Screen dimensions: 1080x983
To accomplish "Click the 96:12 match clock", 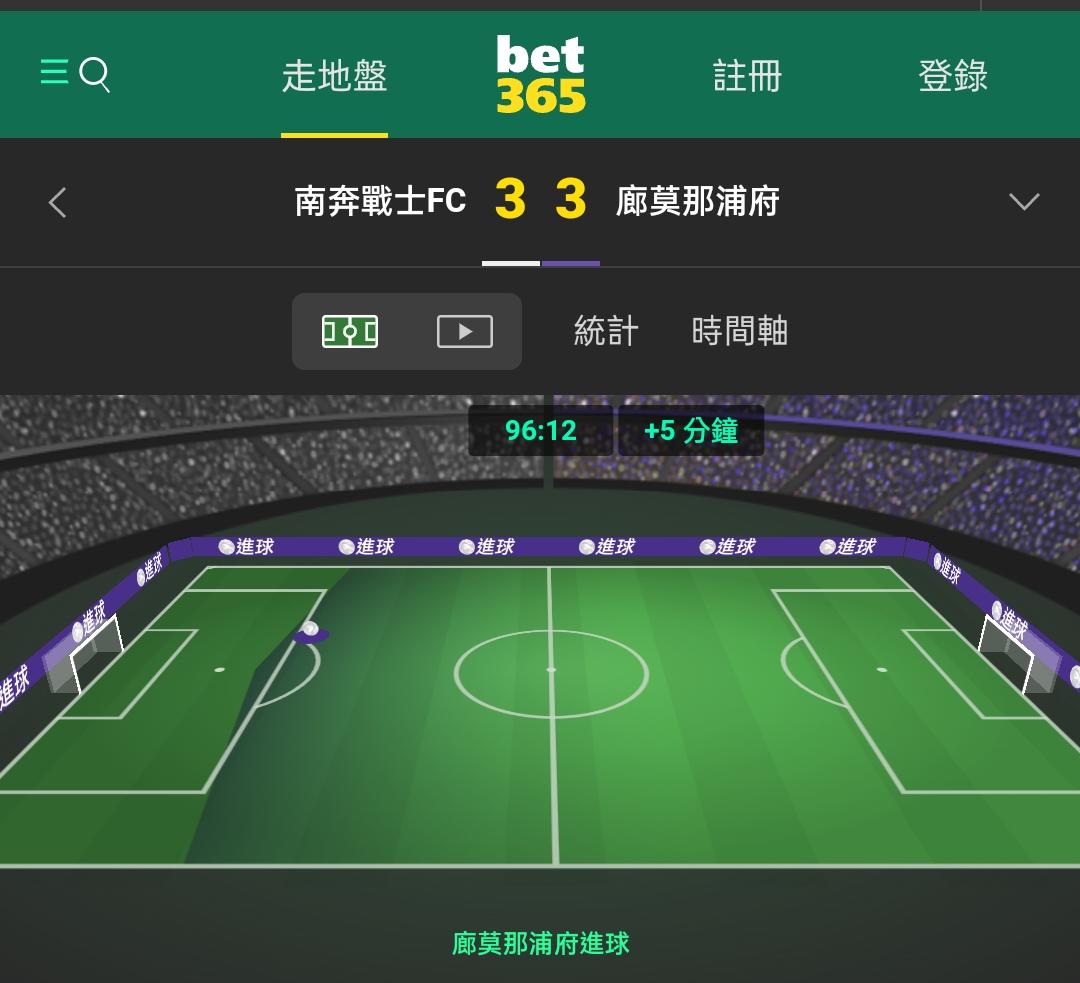I will pos(541,431).
